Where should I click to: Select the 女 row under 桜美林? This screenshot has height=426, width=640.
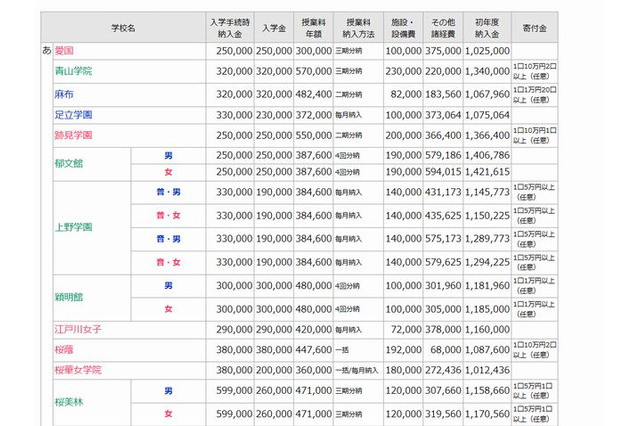tap(168, 414)
